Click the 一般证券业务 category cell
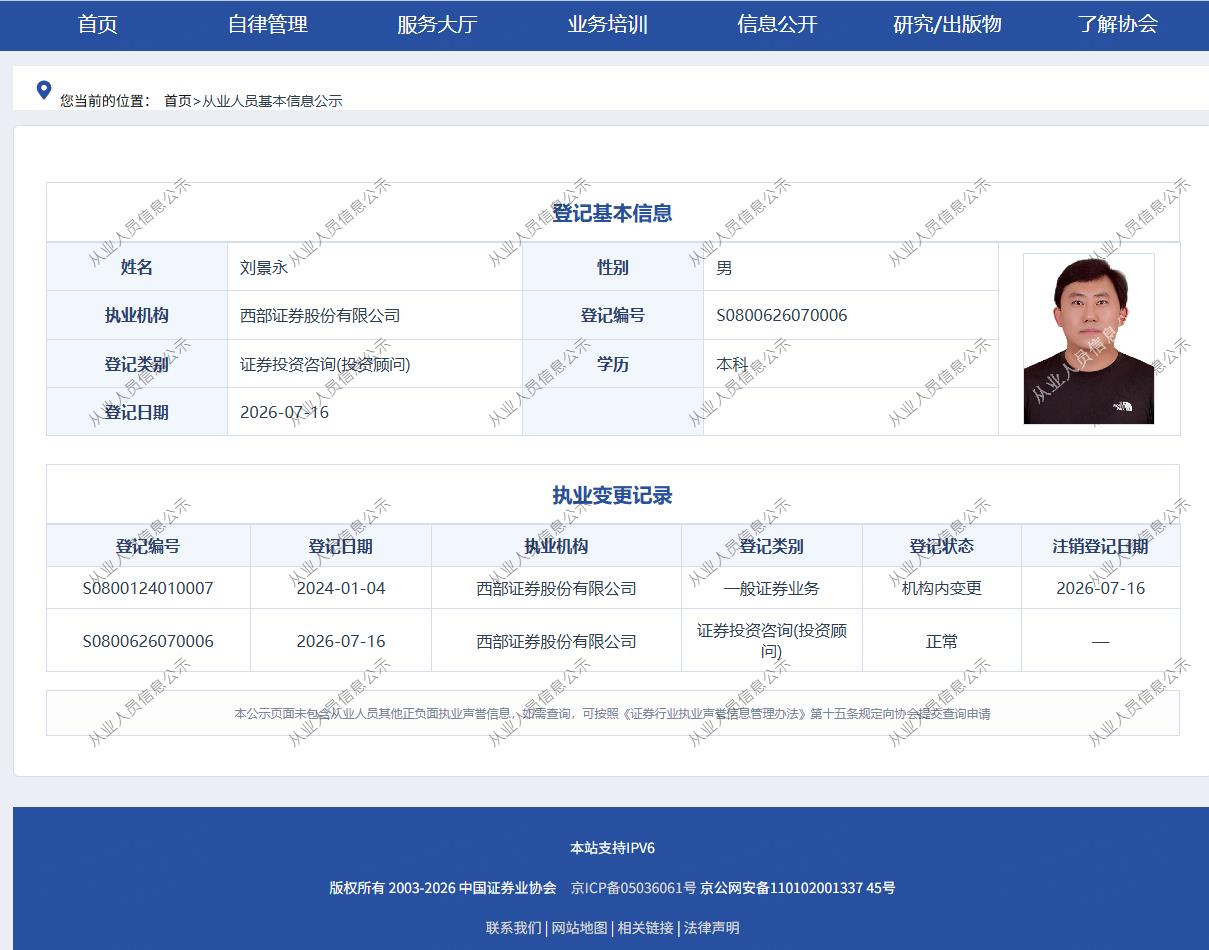The image size is (1209, 950). tap(772, 588)
